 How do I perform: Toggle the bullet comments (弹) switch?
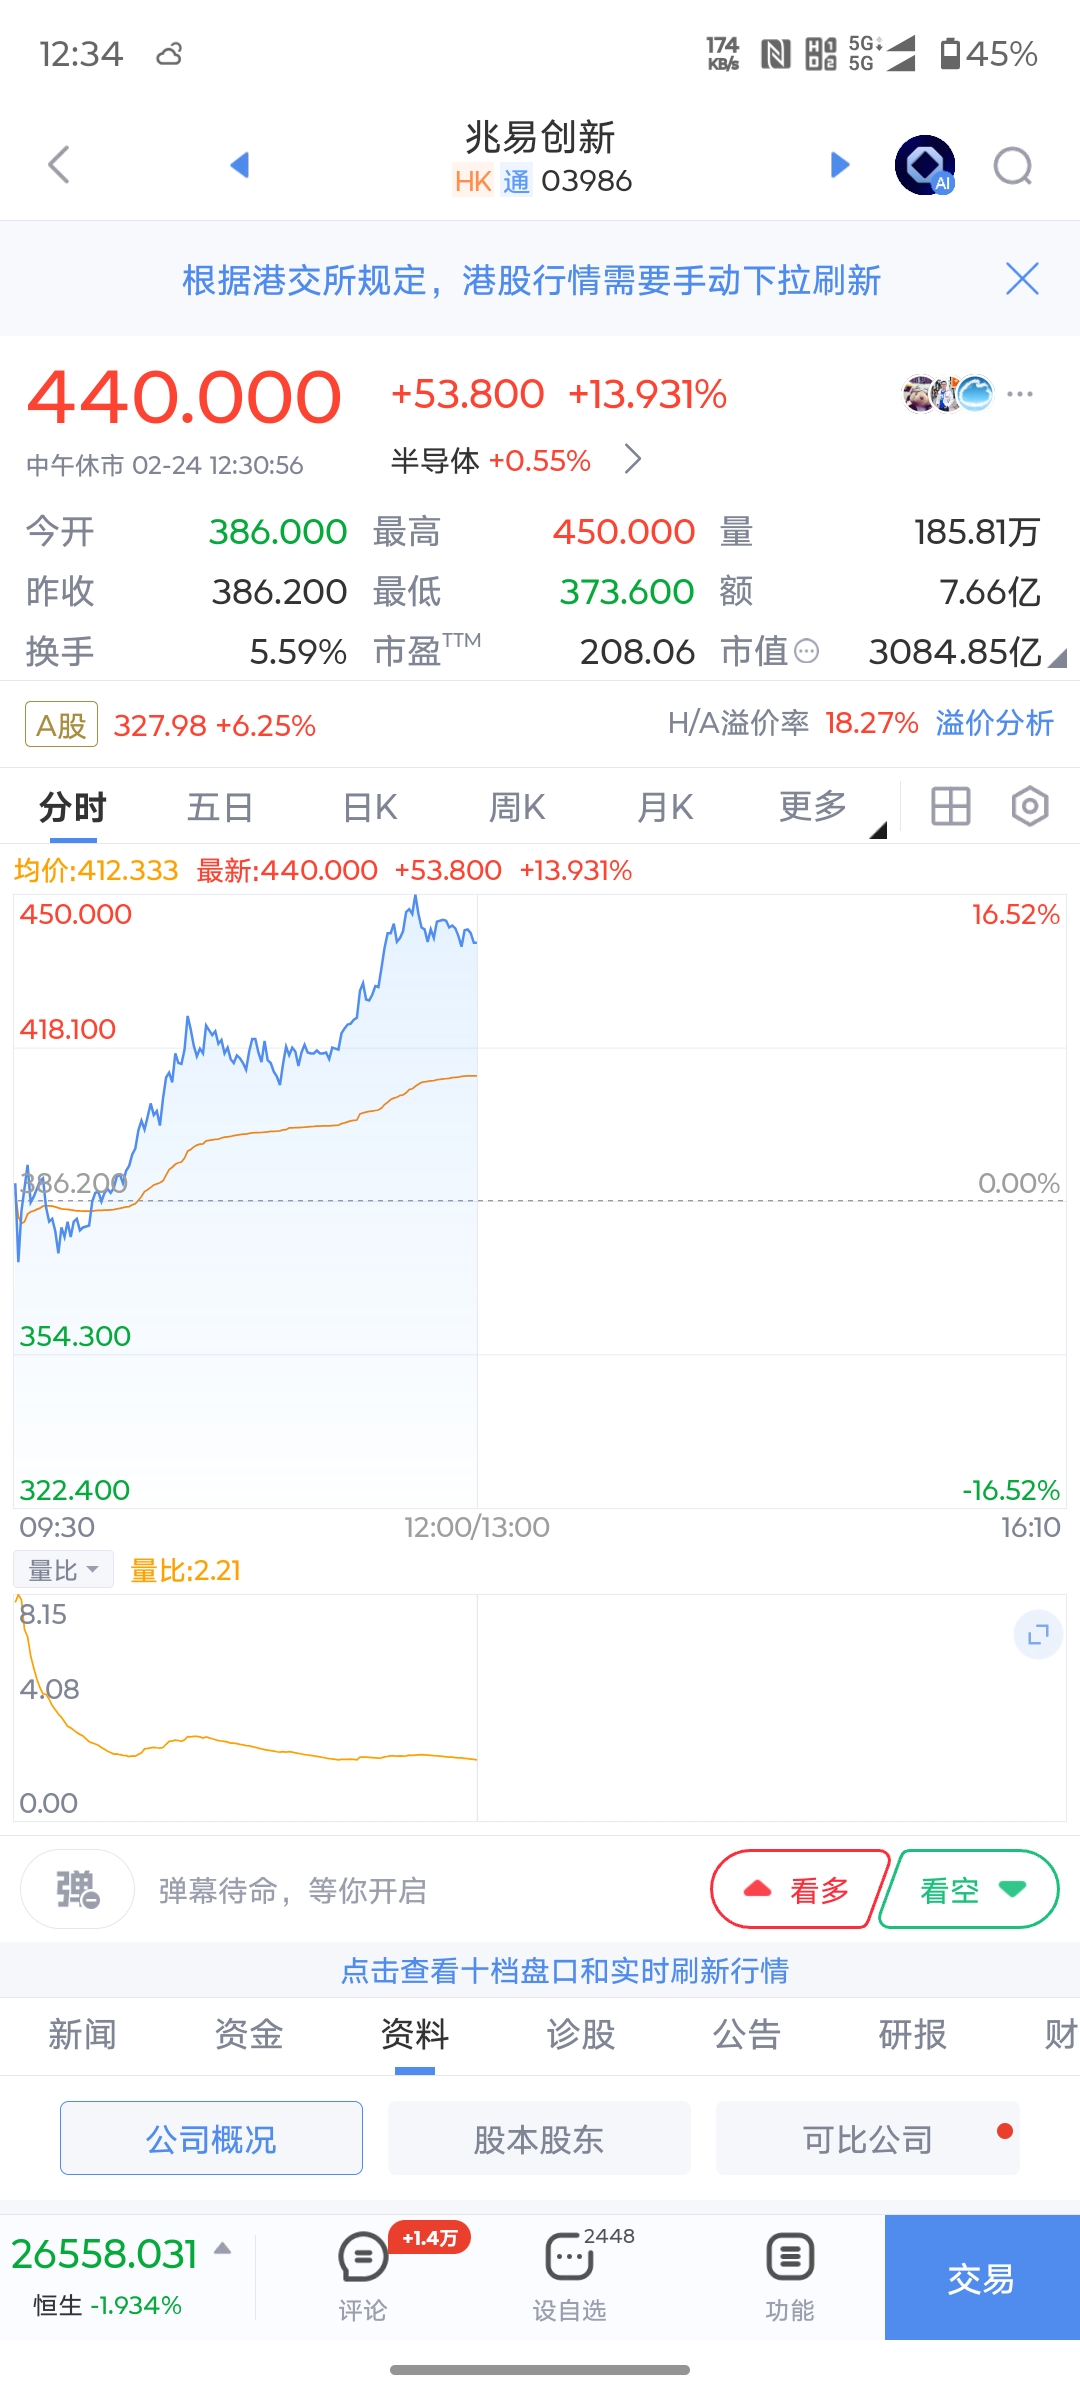pyautogui.click(x=77, y=1889)
